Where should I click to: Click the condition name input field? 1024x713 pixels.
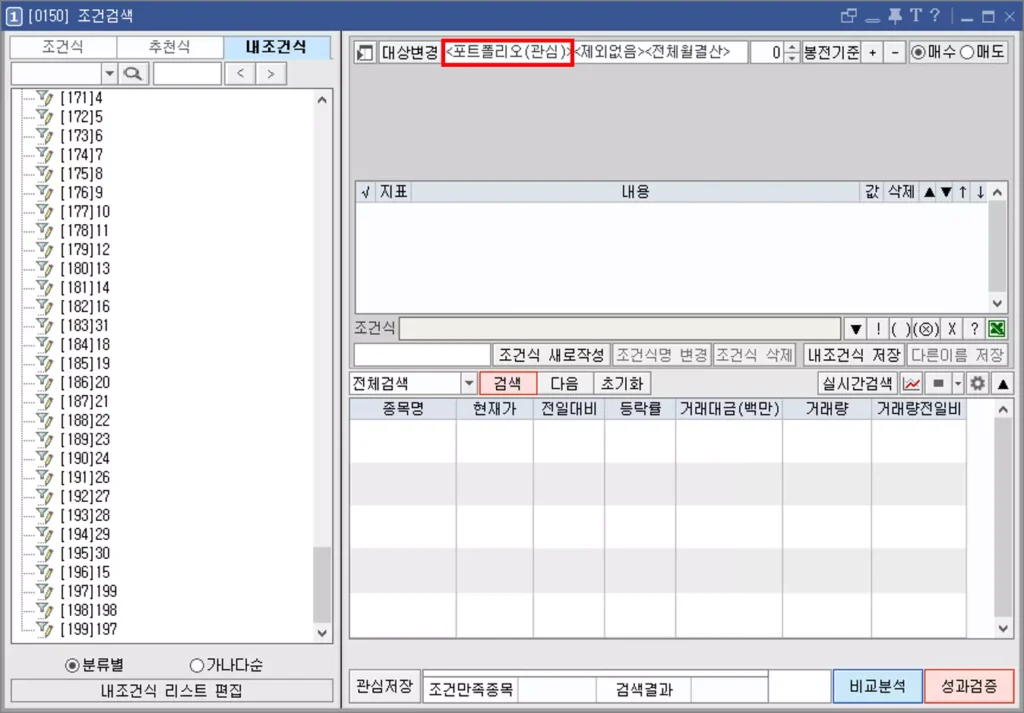[x=422, y=355]
